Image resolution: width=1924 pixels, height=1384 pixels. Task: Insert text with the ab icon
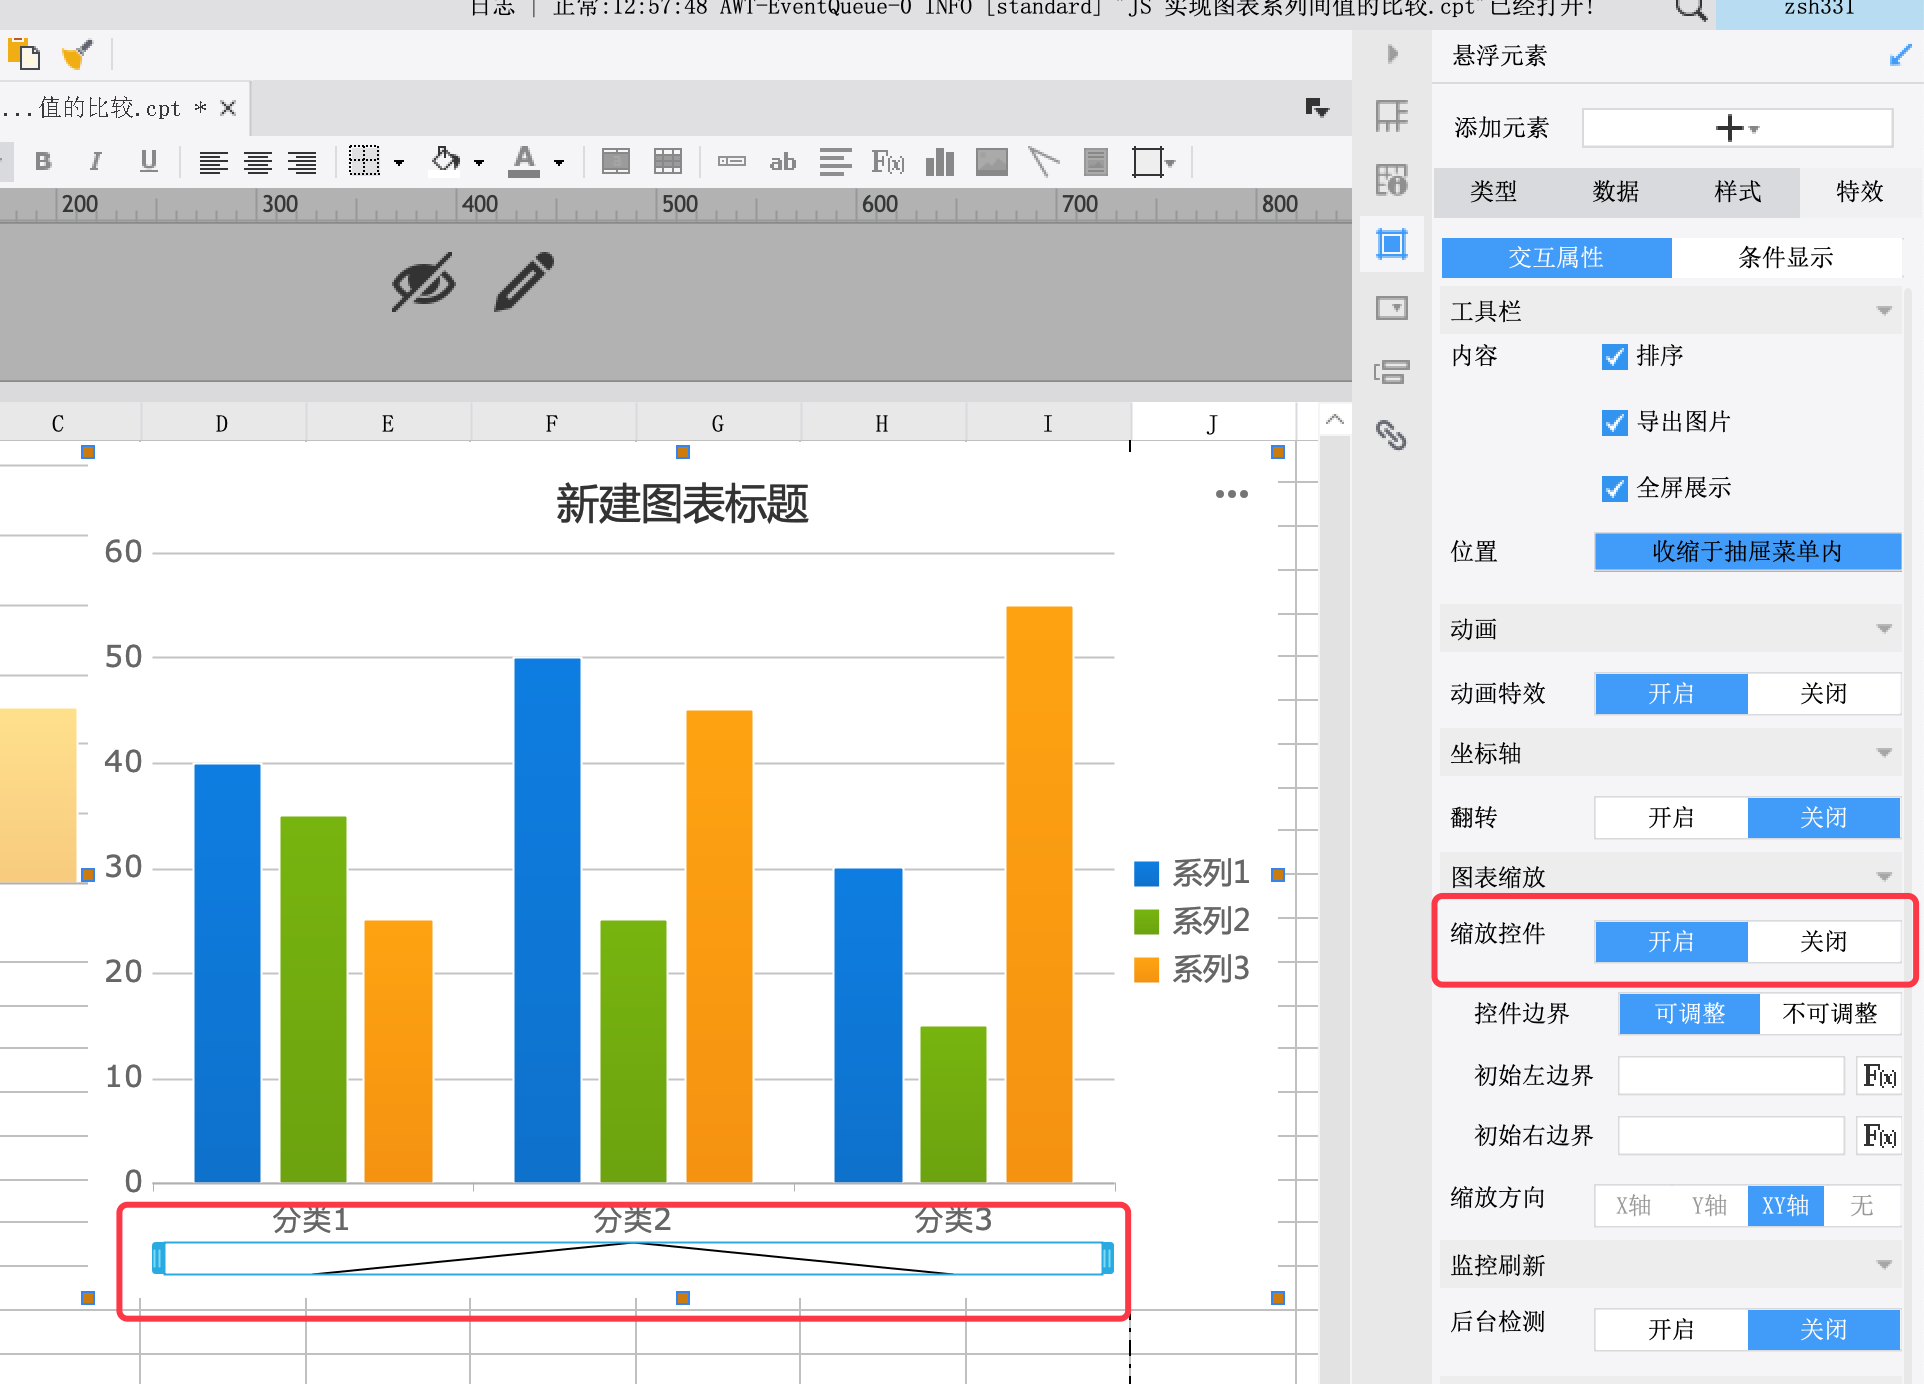click(x=783, y=161)
